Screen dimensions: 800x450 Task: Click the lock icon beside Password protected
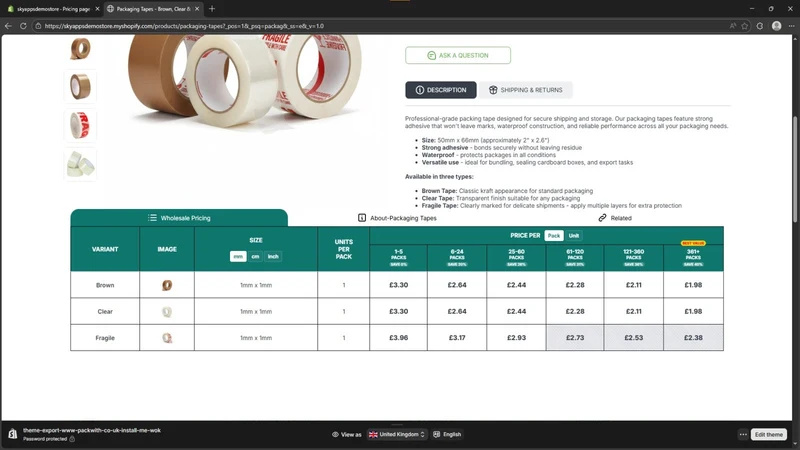coord(72,439)
